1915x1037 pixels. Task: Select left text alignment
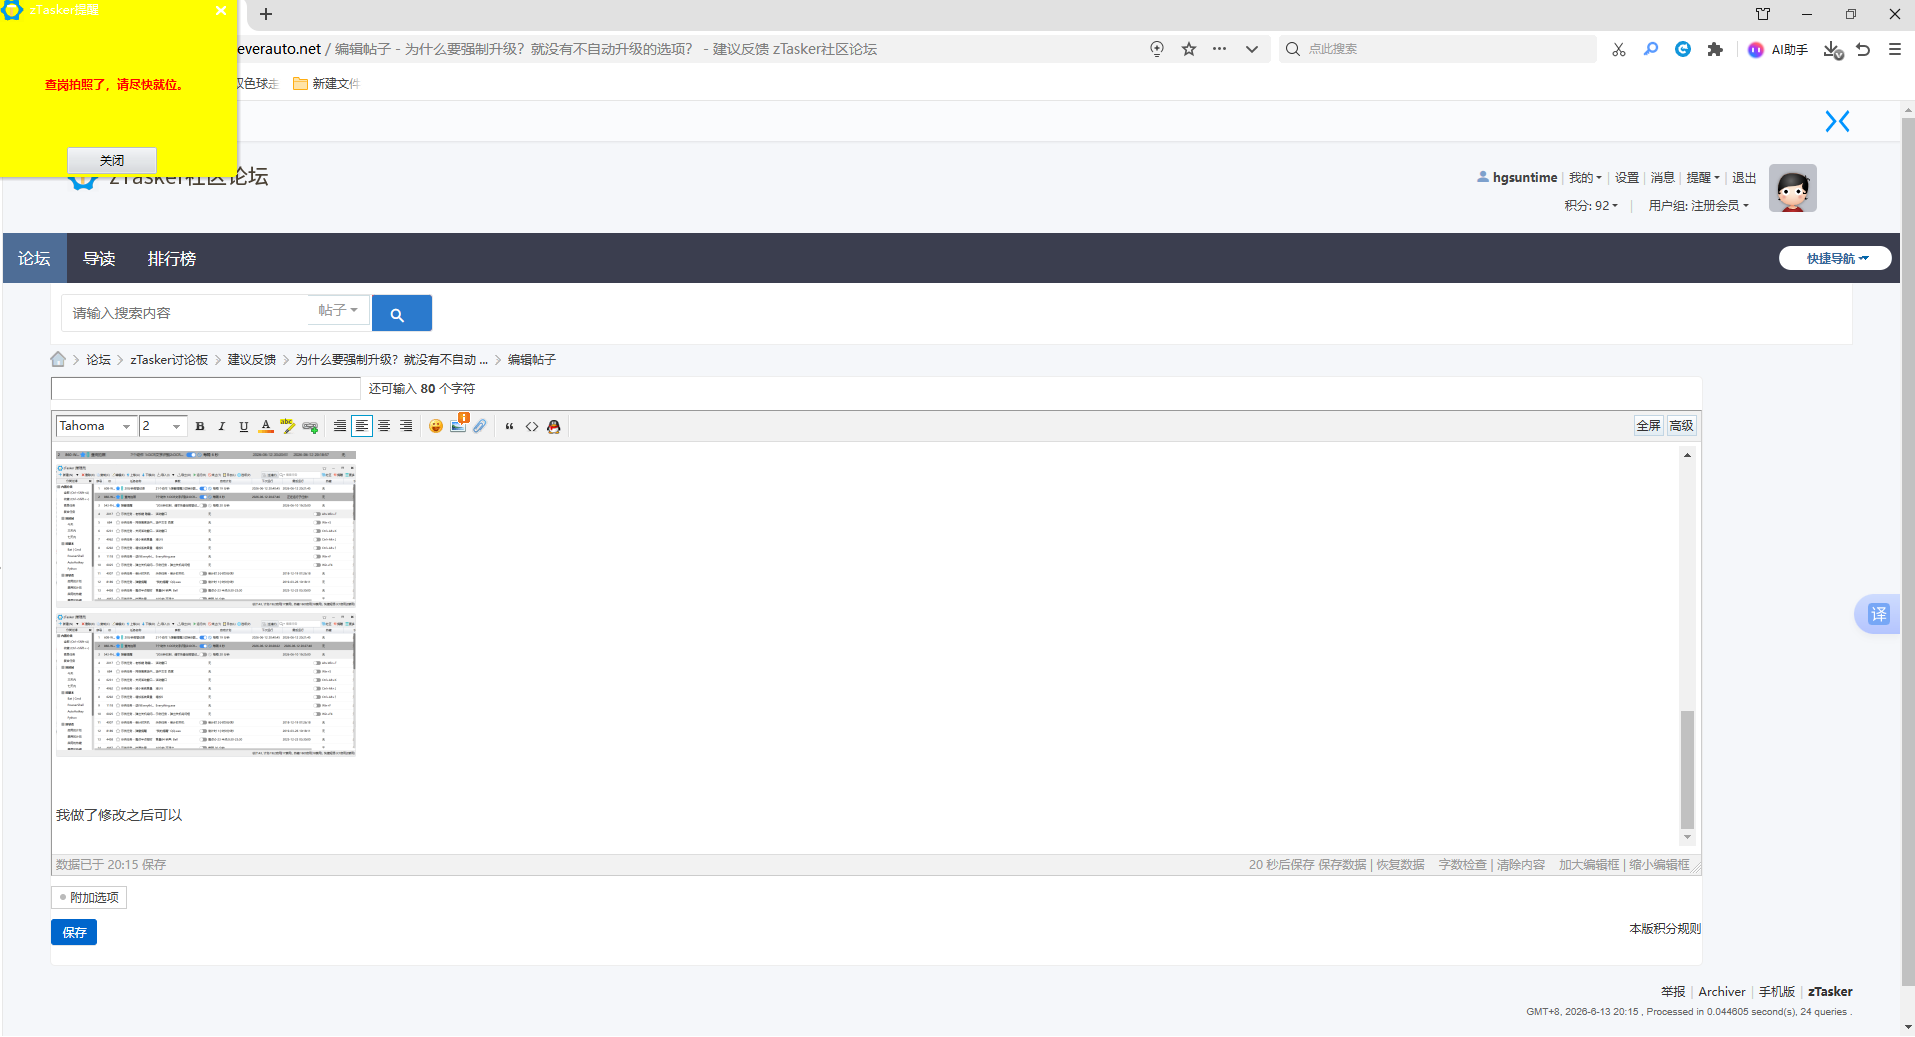(x=362, y=426)
